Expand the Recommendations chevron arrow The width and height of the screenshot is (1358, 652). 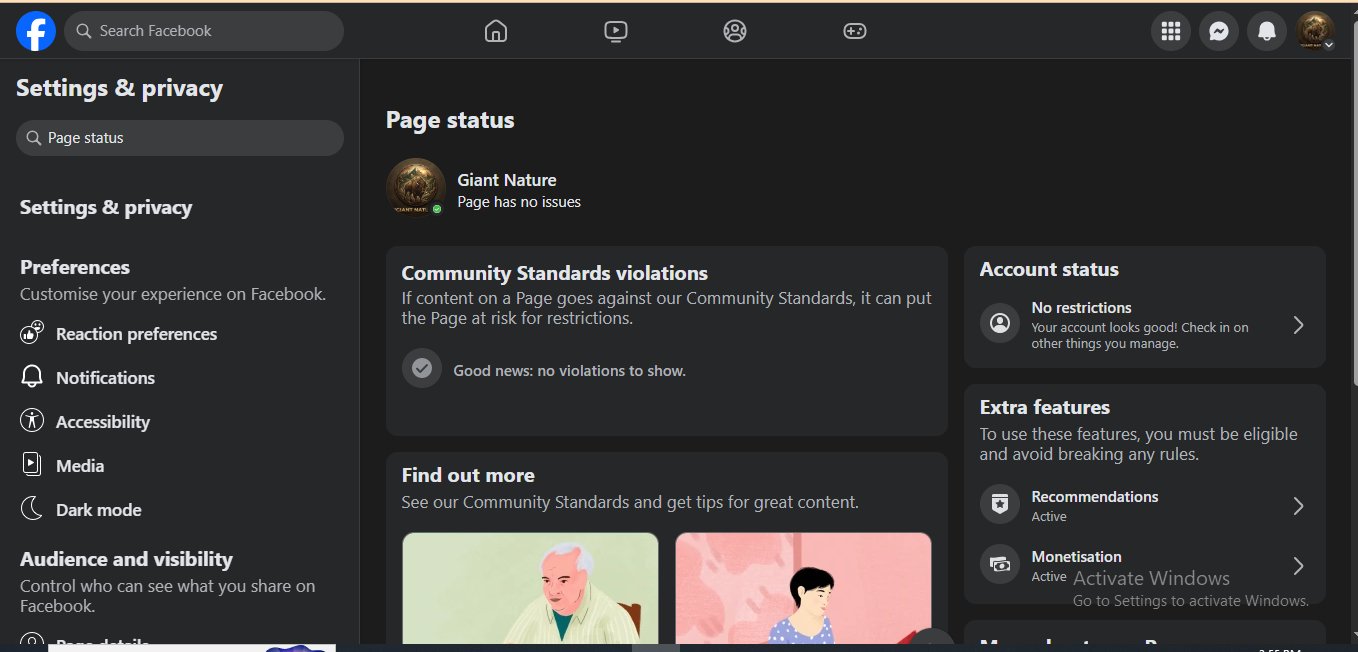pos(1298,506)
